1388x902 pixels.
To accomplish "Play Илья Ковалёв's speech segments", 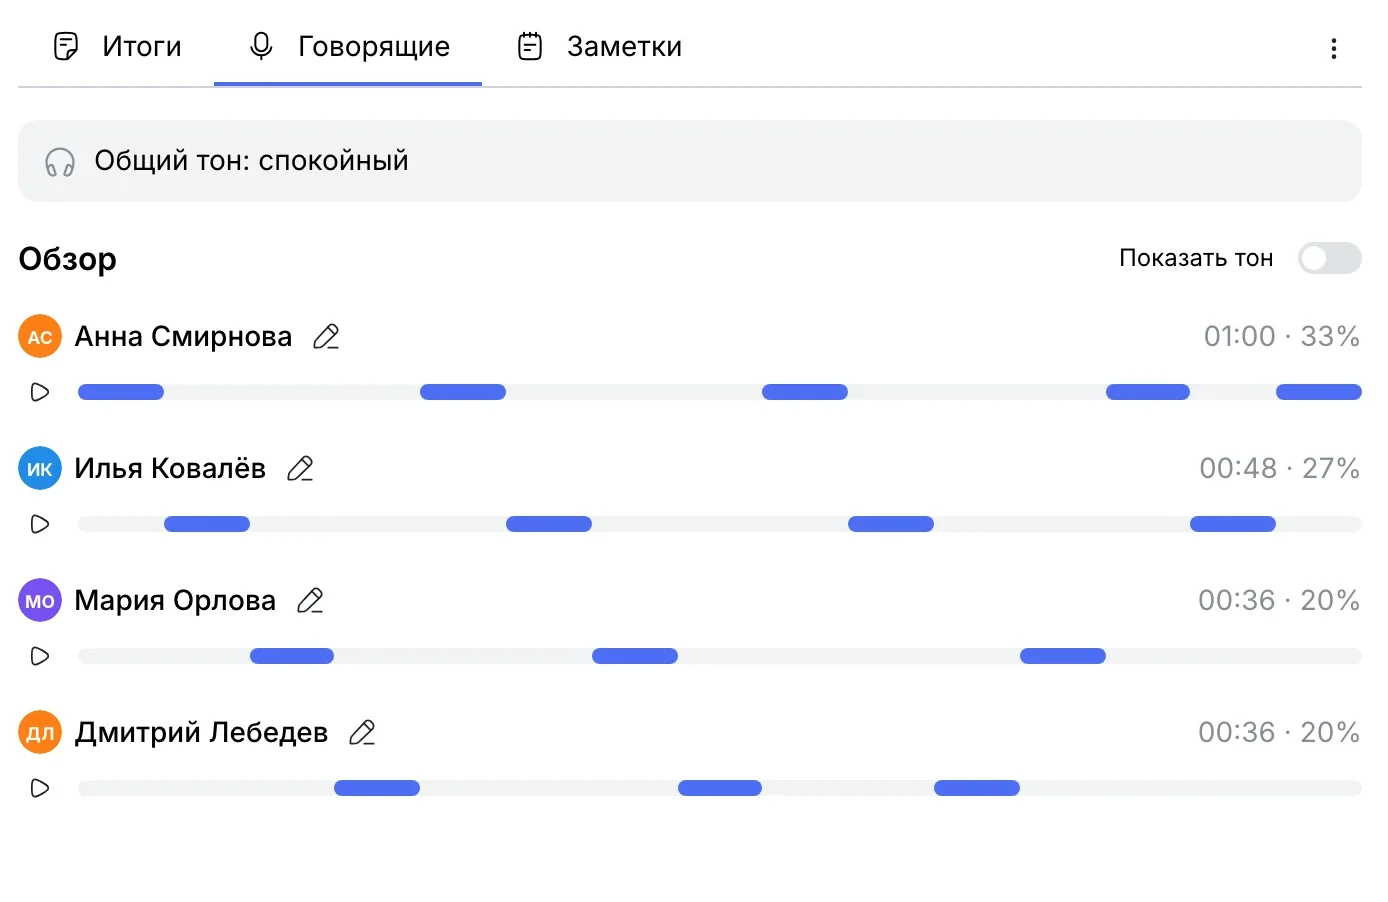I will (x=40, y=524).
